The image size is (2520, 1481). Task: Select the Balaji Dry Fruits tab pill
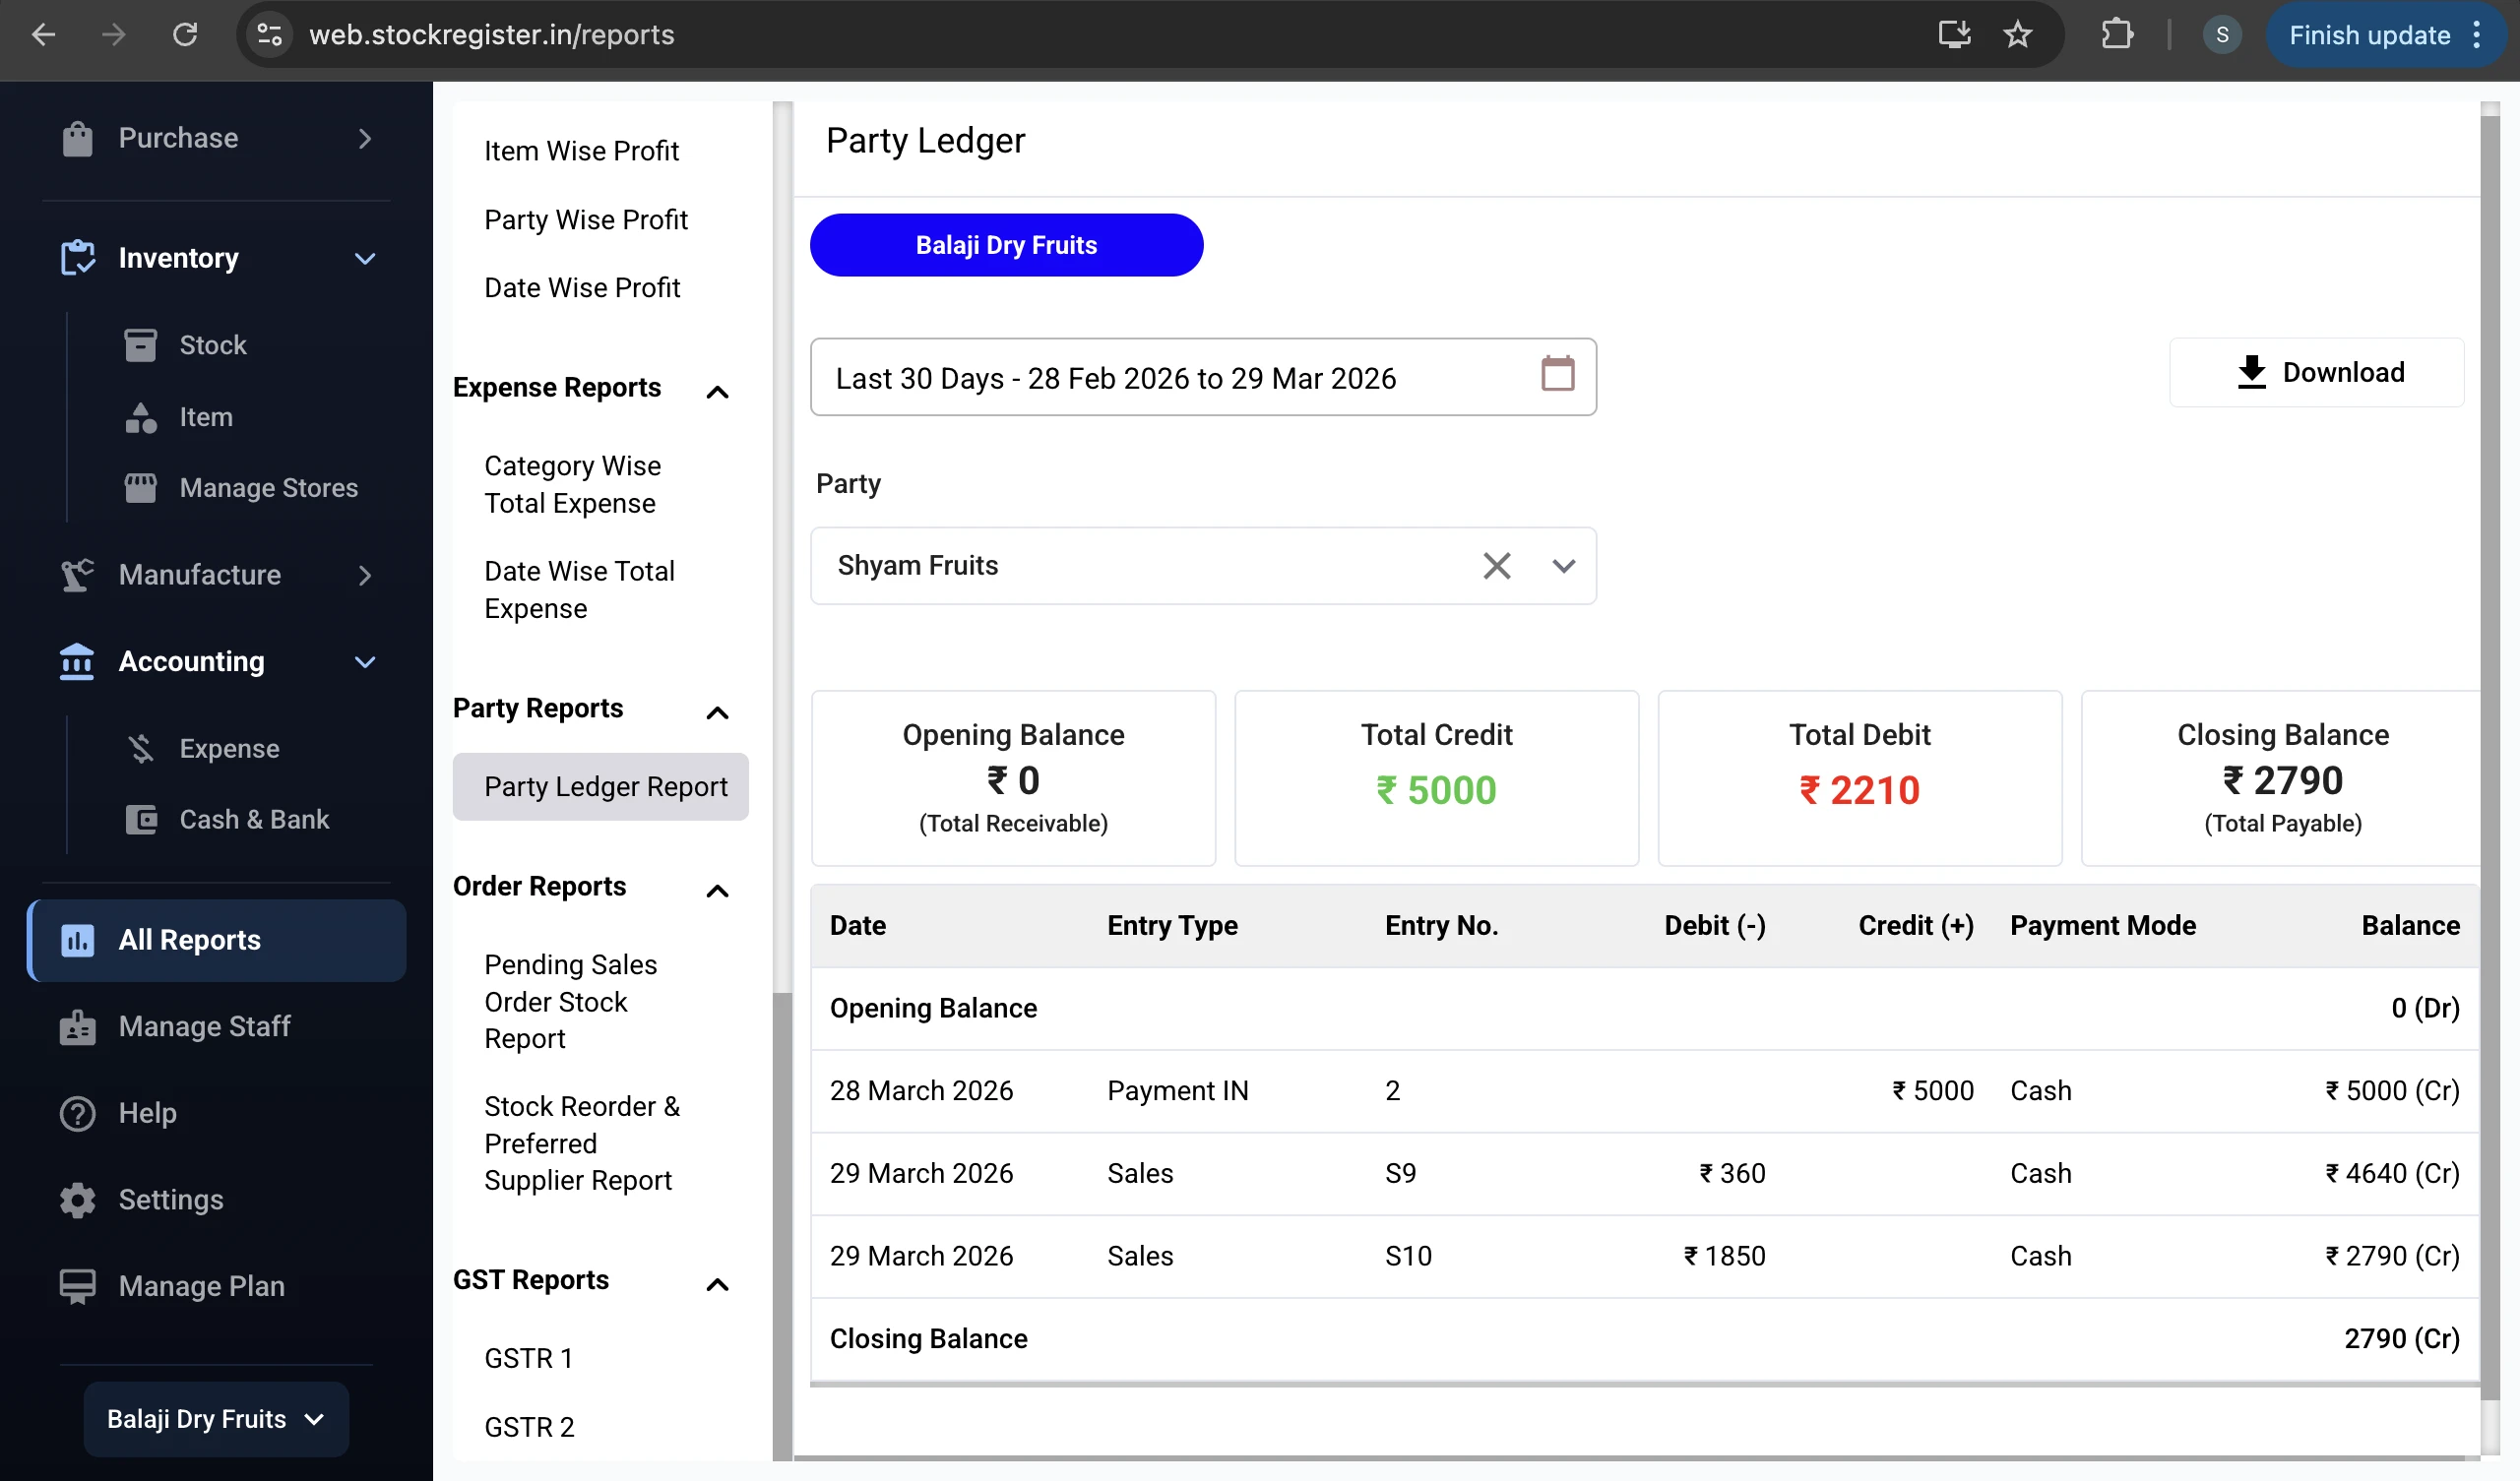click(1006, 244)
